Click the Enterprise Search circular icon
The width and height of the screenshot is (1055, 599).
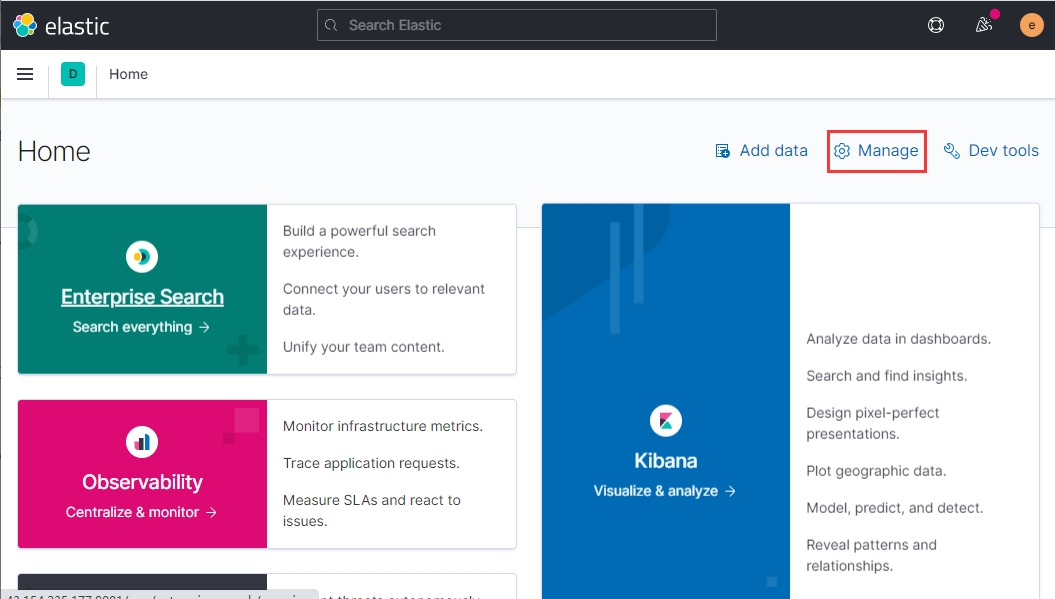[142, 257]
